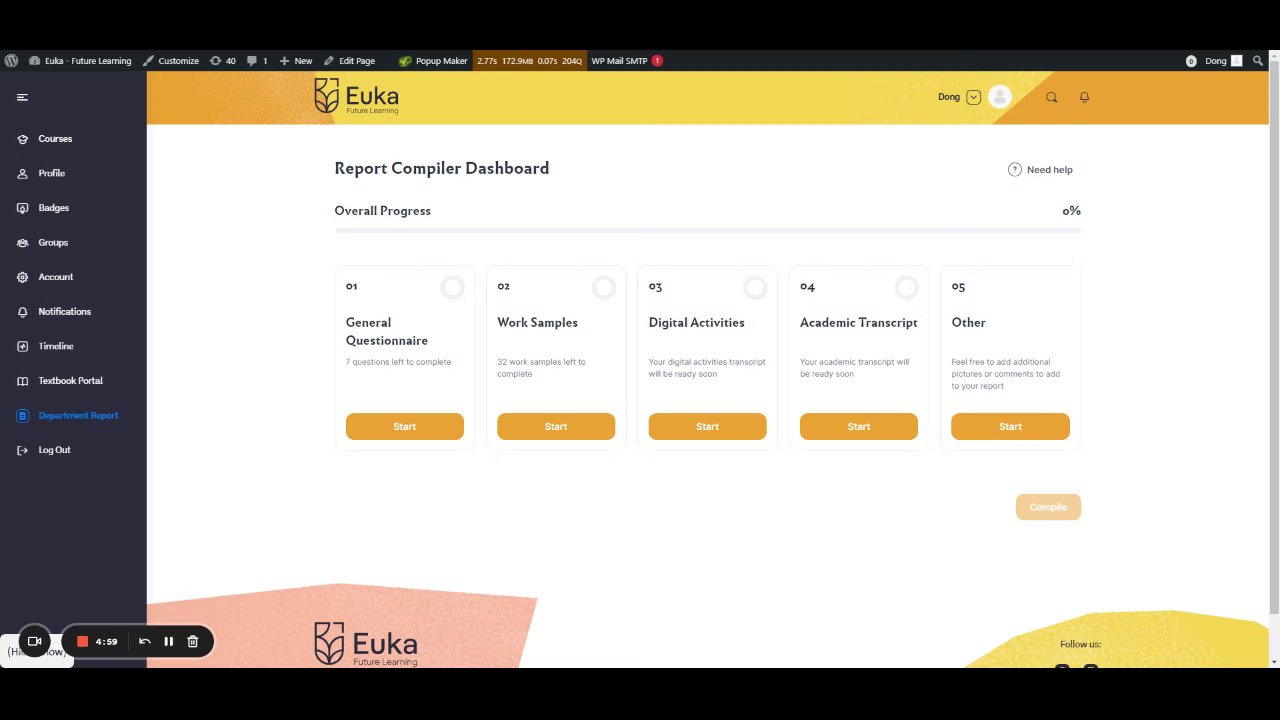Click the updates icon showing 40
The height and width of the screenshot is (720, 1280).
(222, 61)
